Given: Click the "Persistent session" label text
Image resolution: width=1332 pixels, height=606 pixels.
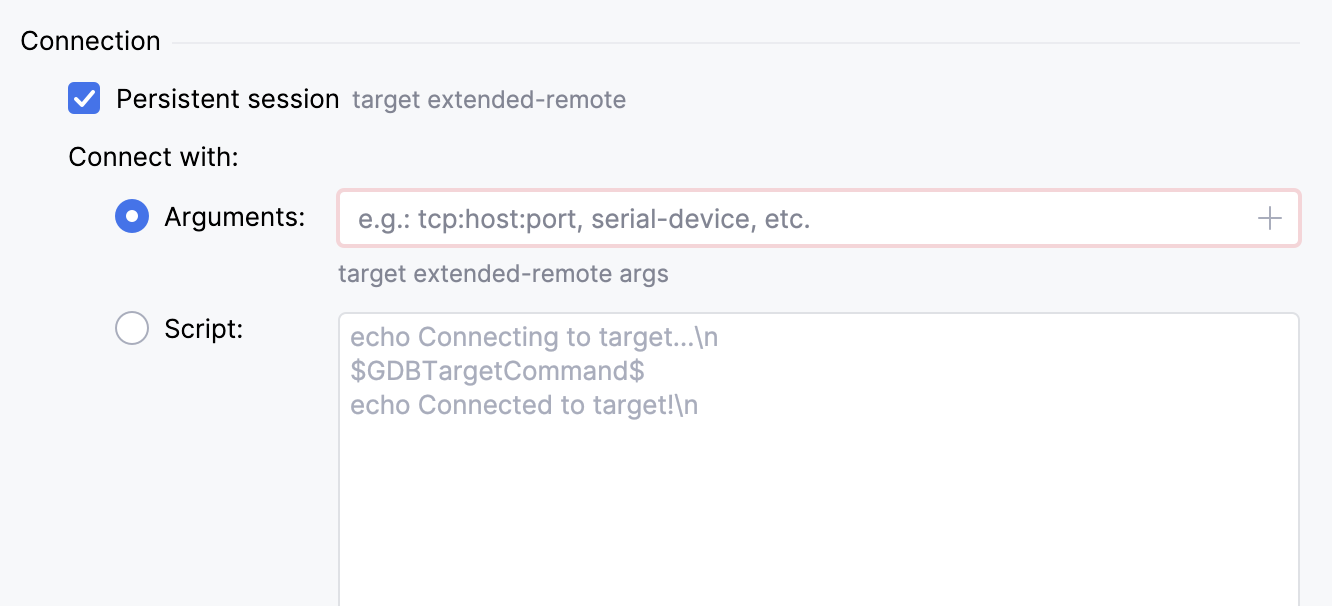Looking at the screenshot, I should pyautogui.click(x=228, y=99).
